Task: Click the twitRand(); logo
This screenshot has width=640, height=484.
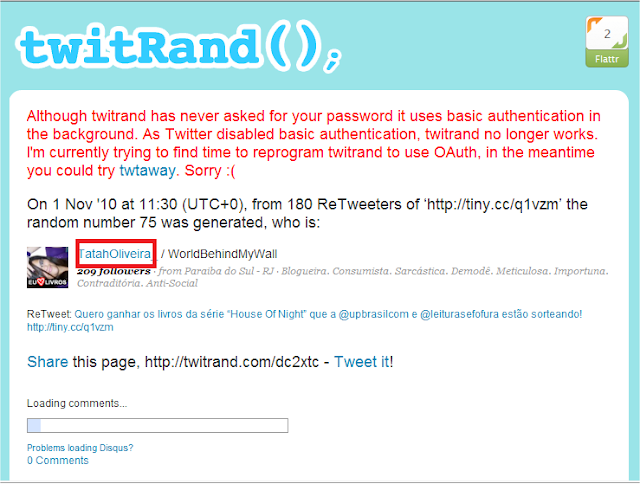Action: [178, 47]
